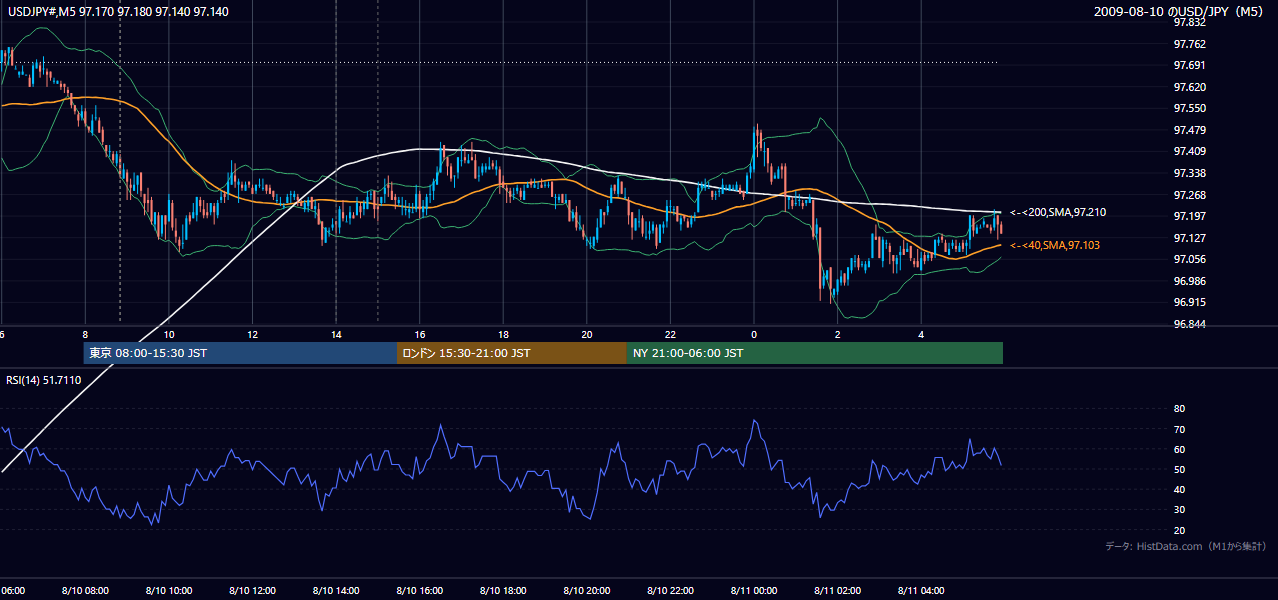Click price axis value 97.479
The height and width of the screenshot is (600, 1278).
click(x=1190, y=130)
